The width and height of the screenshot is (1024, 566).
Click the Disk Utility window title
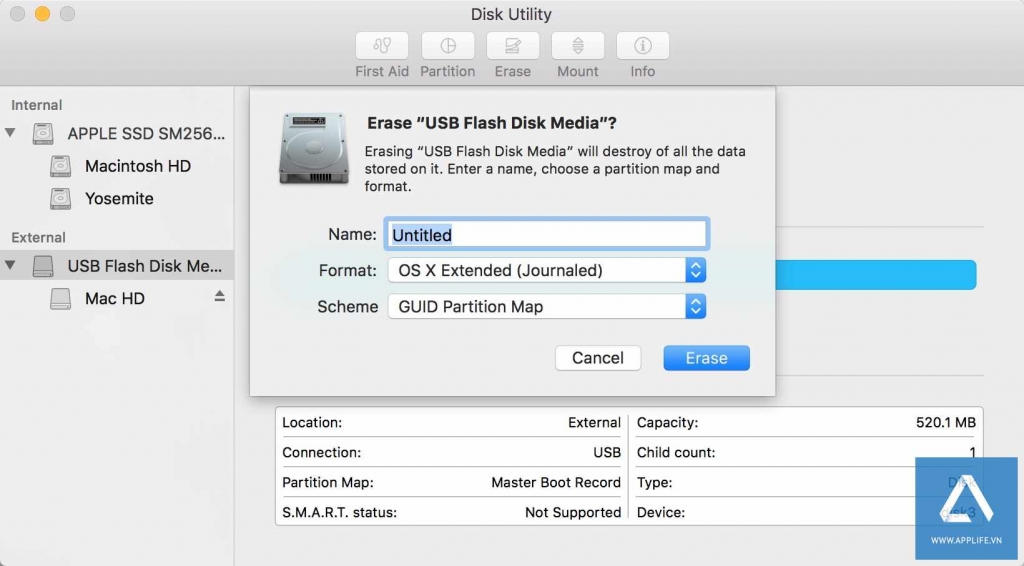tap(511, 14)
